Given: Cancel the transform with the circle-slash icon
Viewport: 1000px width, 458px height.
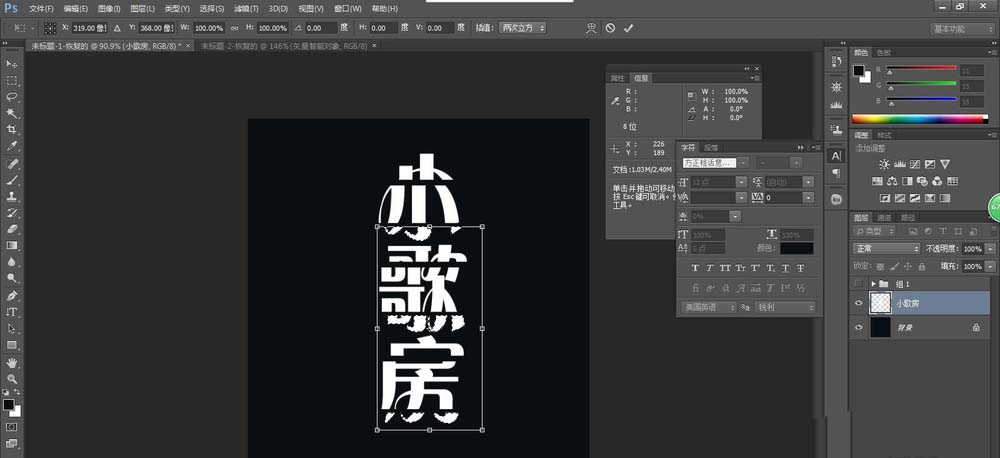Looking at the screenshot, I should (x=610, y=28).
